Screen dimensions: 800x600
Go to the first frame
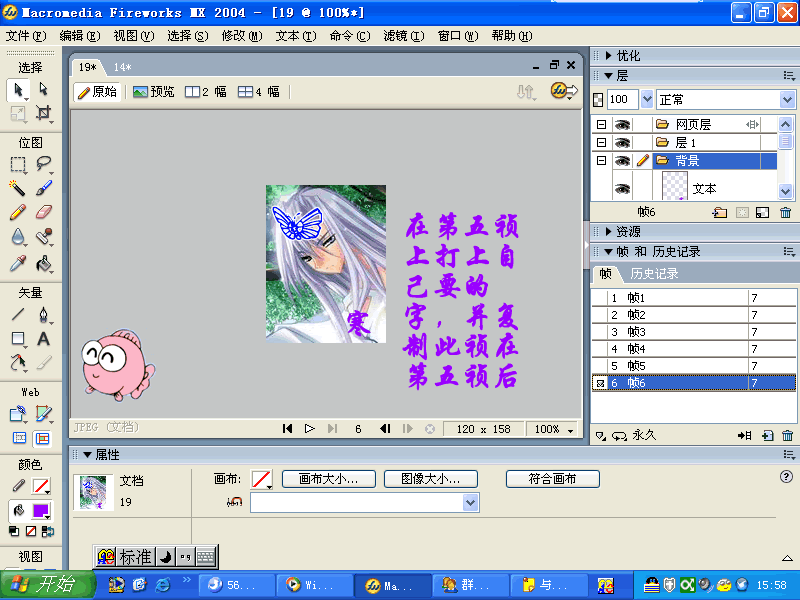(287, 429)
